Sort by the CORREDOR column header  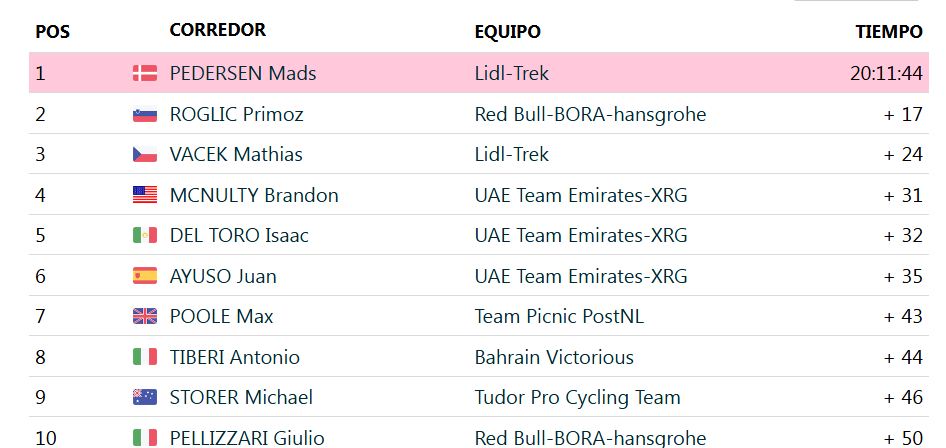[x=218, y=30]
